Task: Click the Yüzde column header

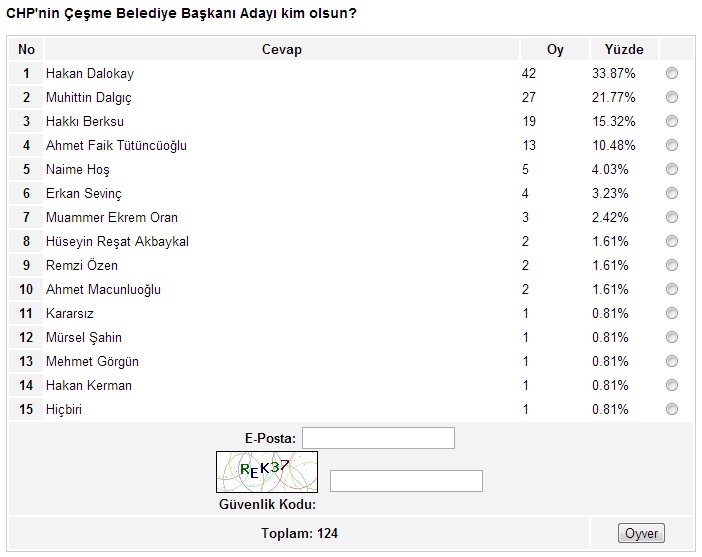Action: [624, 49]
